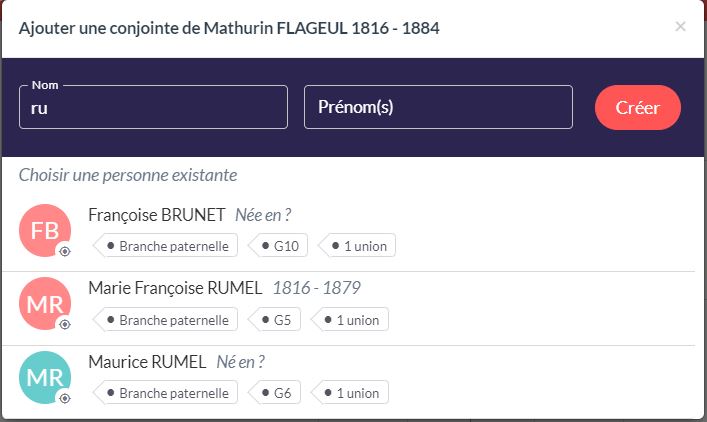This screenshot has height=422, width=707.
Task: Close the add spouse dialog with the X
Action: pos(680,27)
